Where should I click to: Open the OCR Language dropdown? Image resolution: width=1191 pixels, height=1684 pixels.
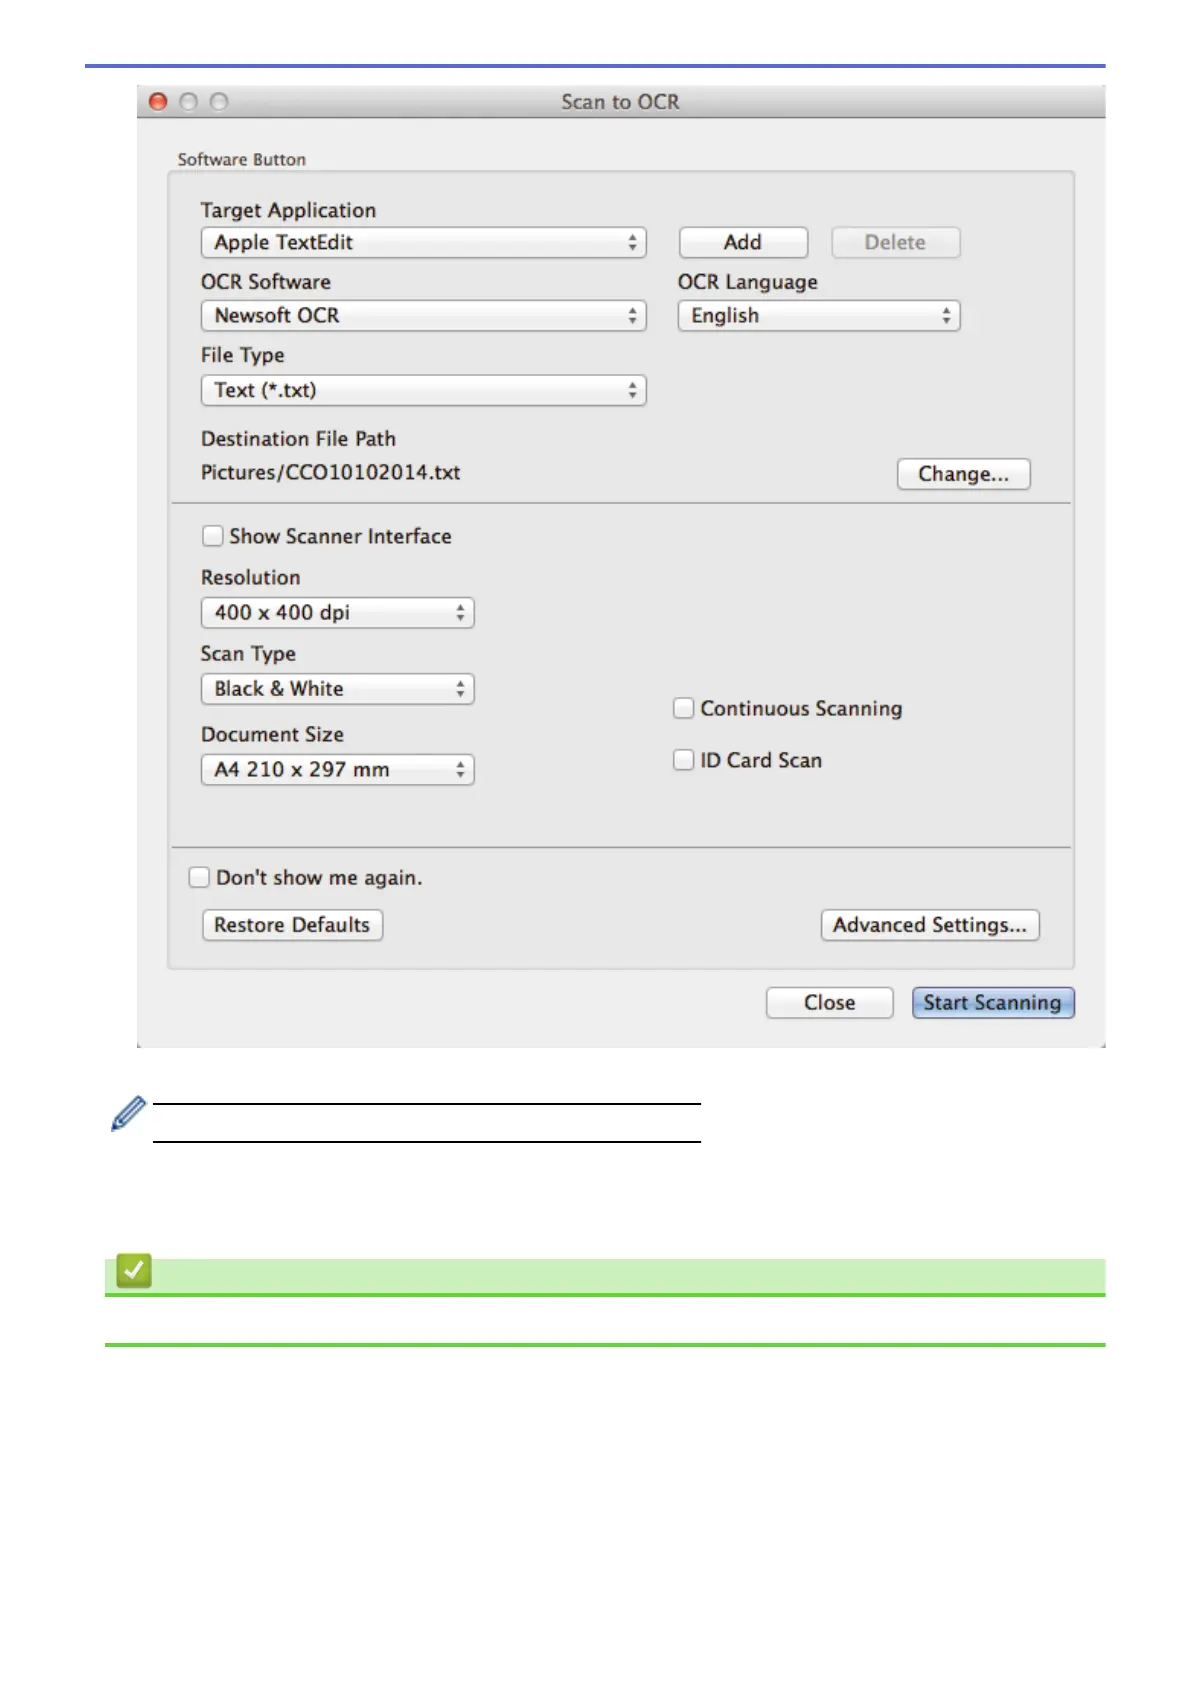click(x=818, y=316)
